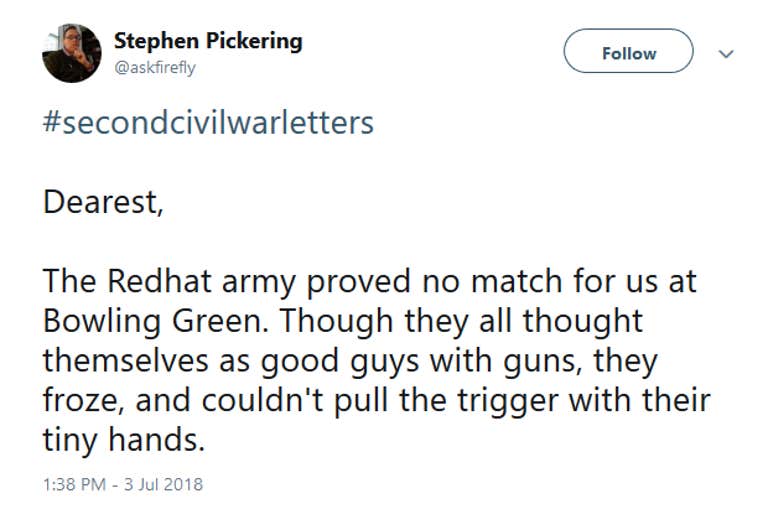Visit the @askfirefly handle

155,67
